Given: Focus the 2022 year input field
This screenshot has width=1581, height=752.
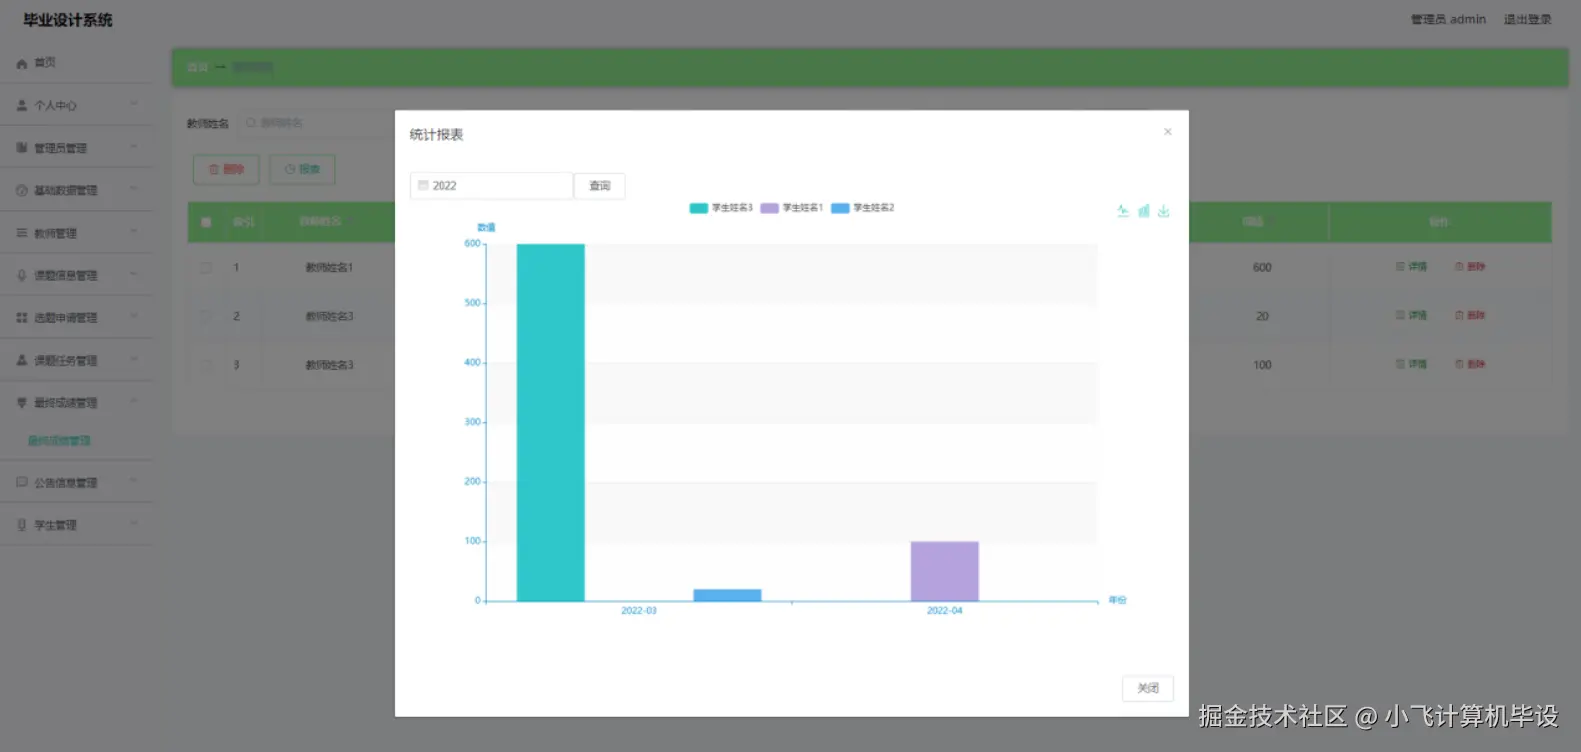Looking at the screenshot, I should pos(492,186).
